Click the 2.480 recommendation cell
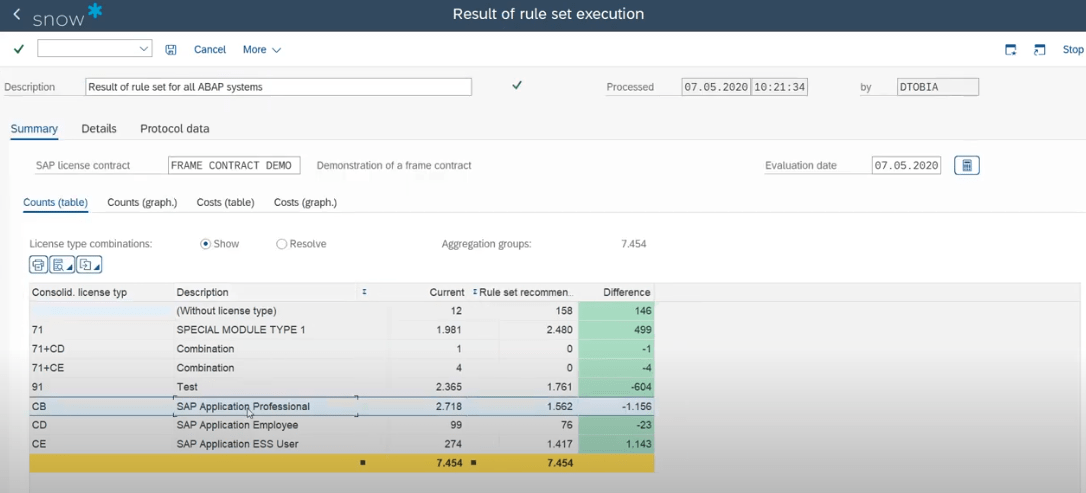Screen dimensions: 1086x493 [538, 330]
